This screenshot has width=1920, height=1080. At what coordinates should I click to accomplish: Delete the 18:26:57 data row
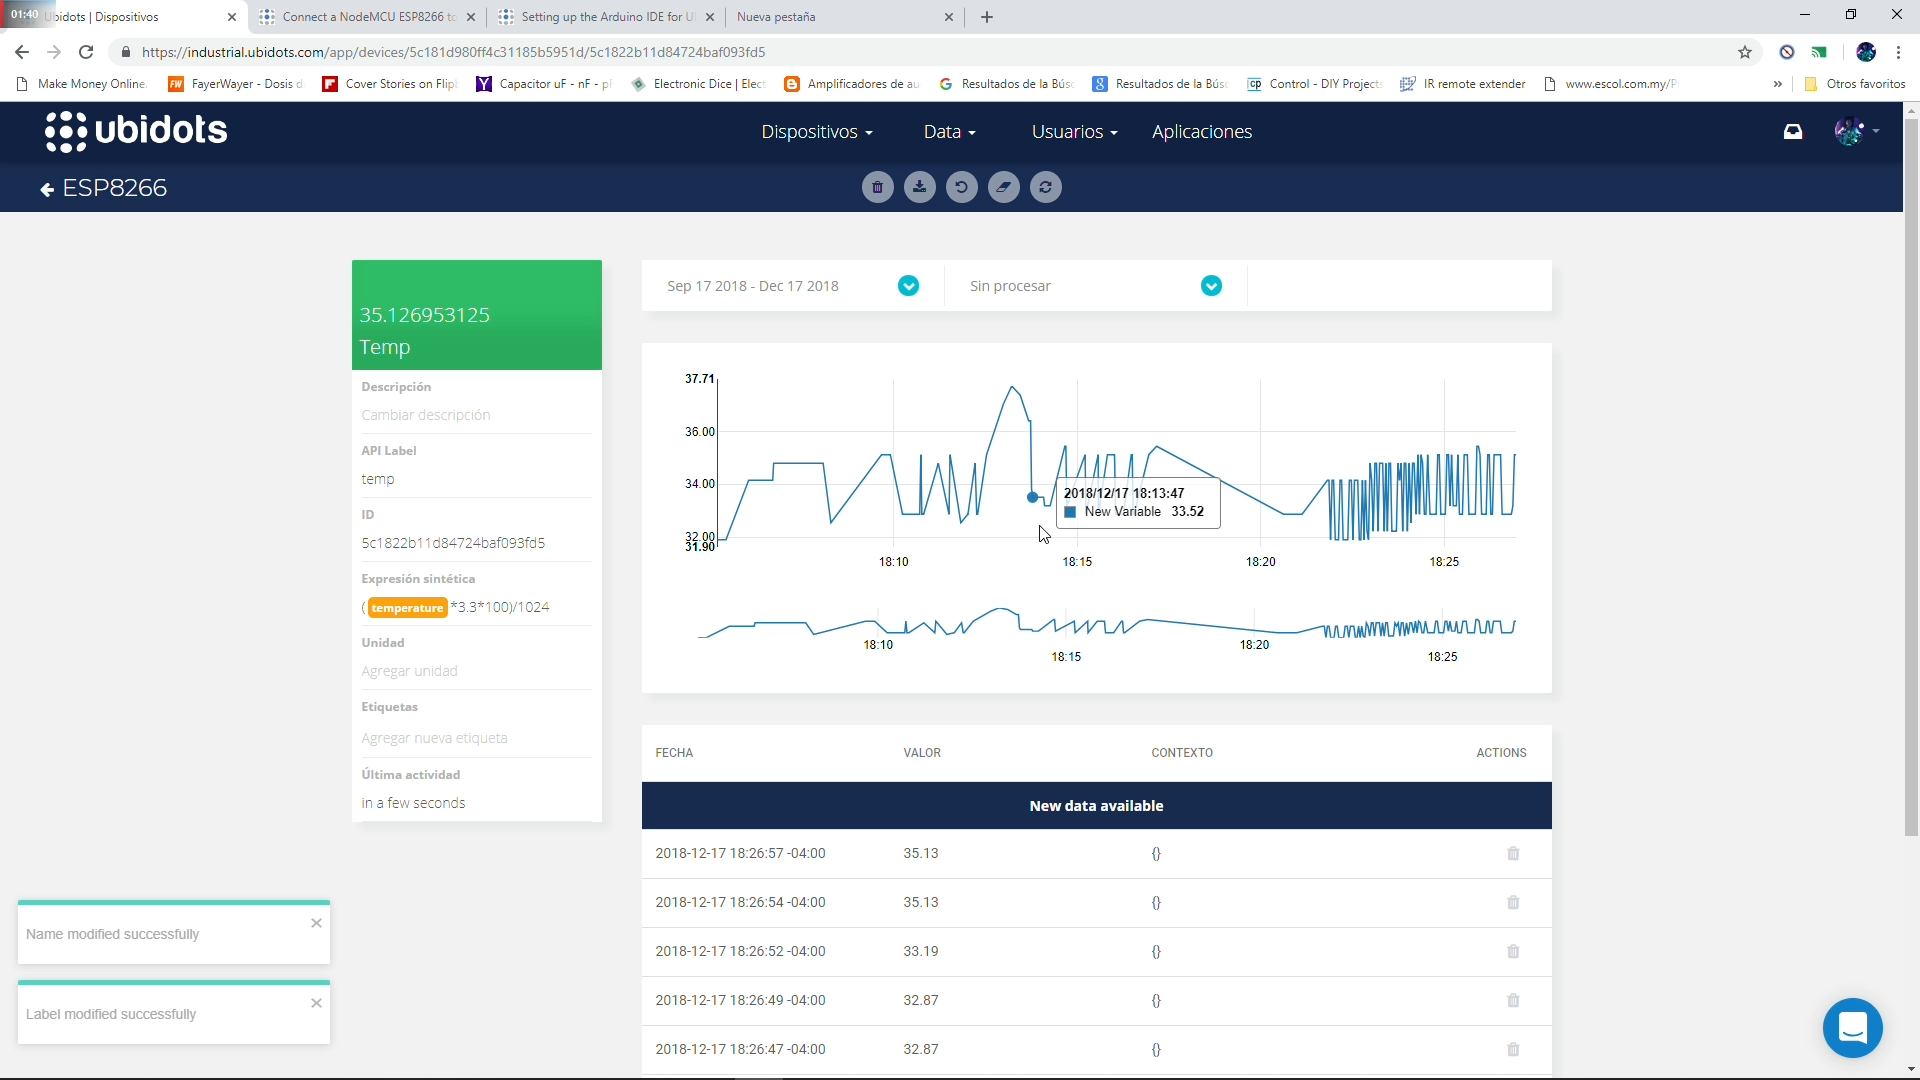tap(1513, 853)
